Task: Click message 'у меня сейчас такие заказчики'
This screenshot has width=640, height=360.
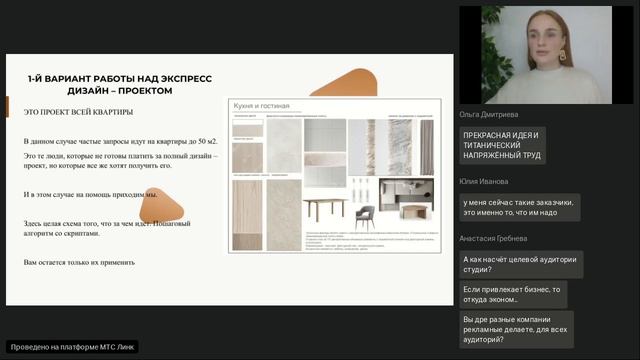Action: coord(520,207)
